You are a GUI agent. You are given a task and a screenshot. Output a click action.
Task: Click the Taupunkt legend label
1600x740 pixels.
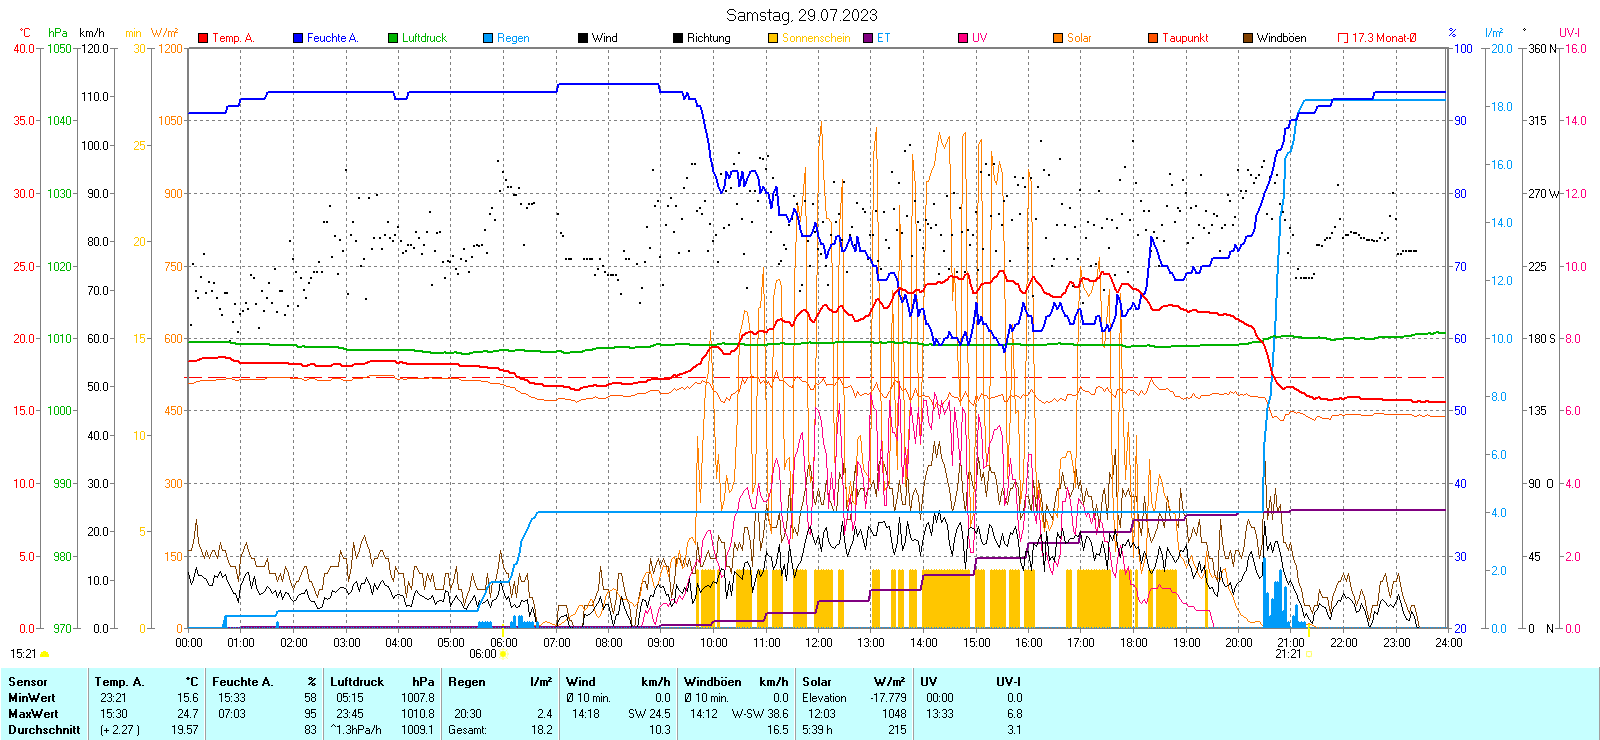(1185, 38)
